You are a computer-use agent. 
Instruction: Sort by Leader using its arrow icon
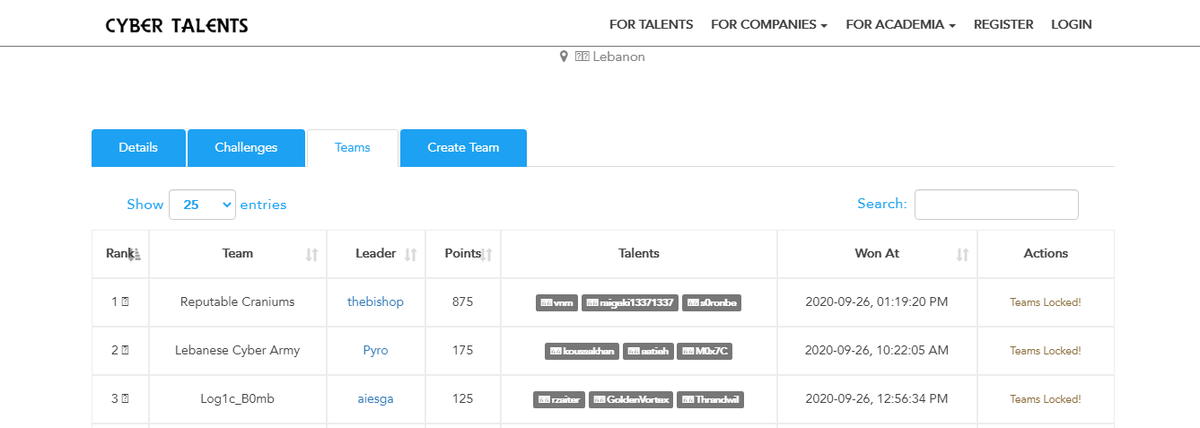(410, 255)
